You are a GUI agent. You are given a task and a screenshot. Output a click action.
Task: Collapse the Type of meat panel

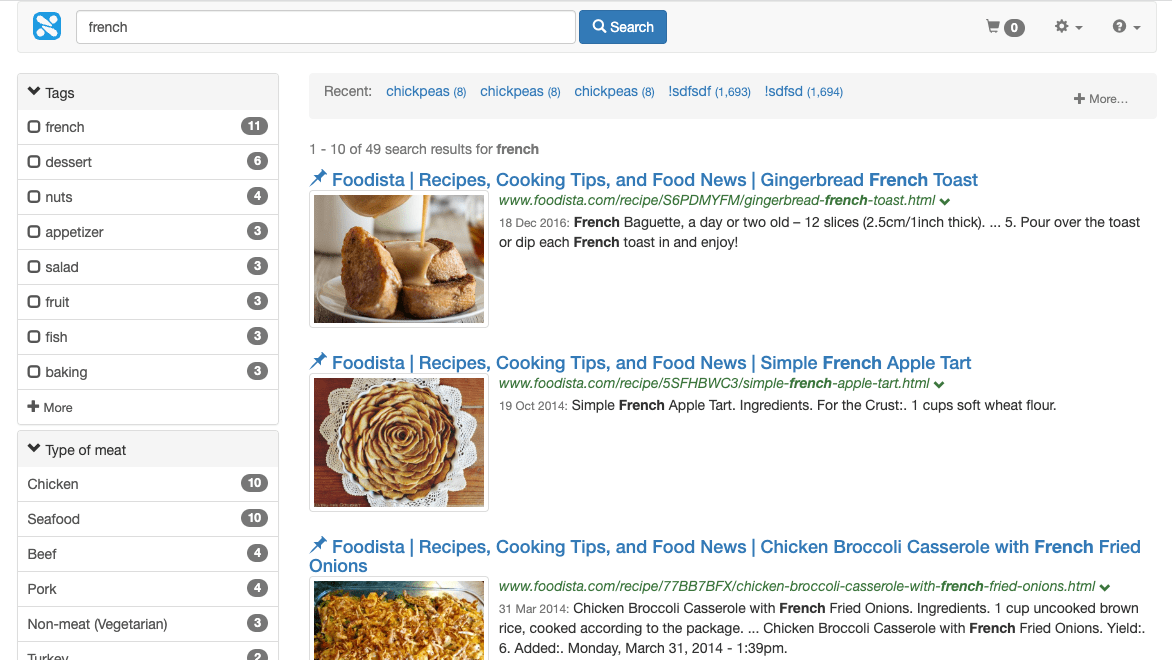[34, 449]
